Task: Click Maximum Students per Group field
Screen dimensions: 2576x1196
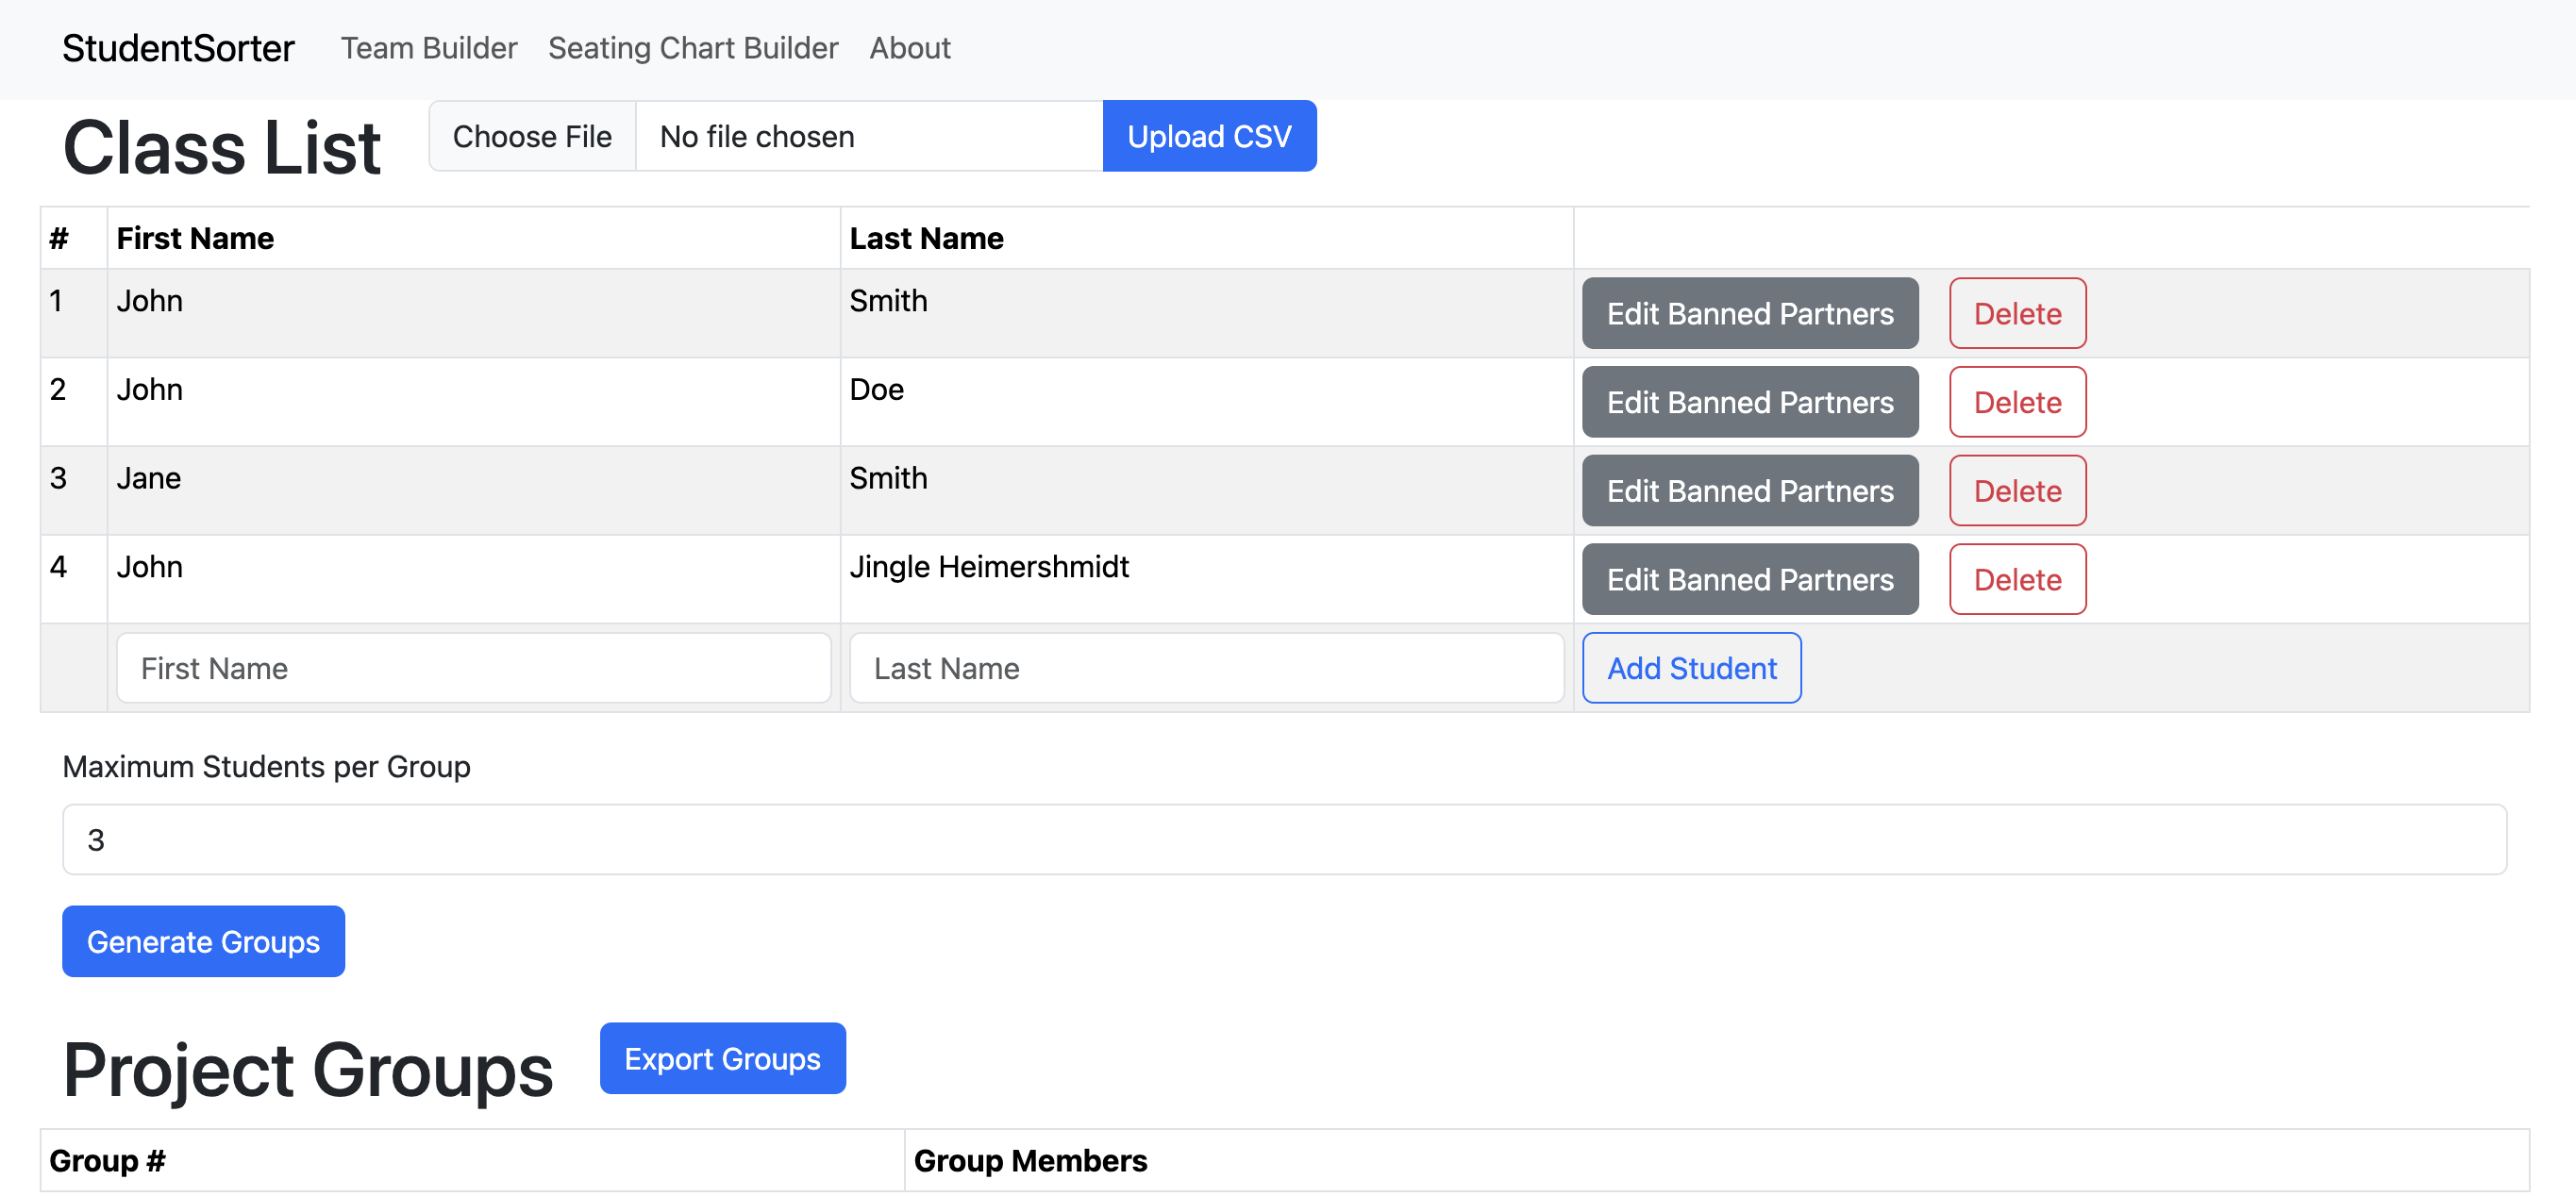Action: coord(1283,840)
